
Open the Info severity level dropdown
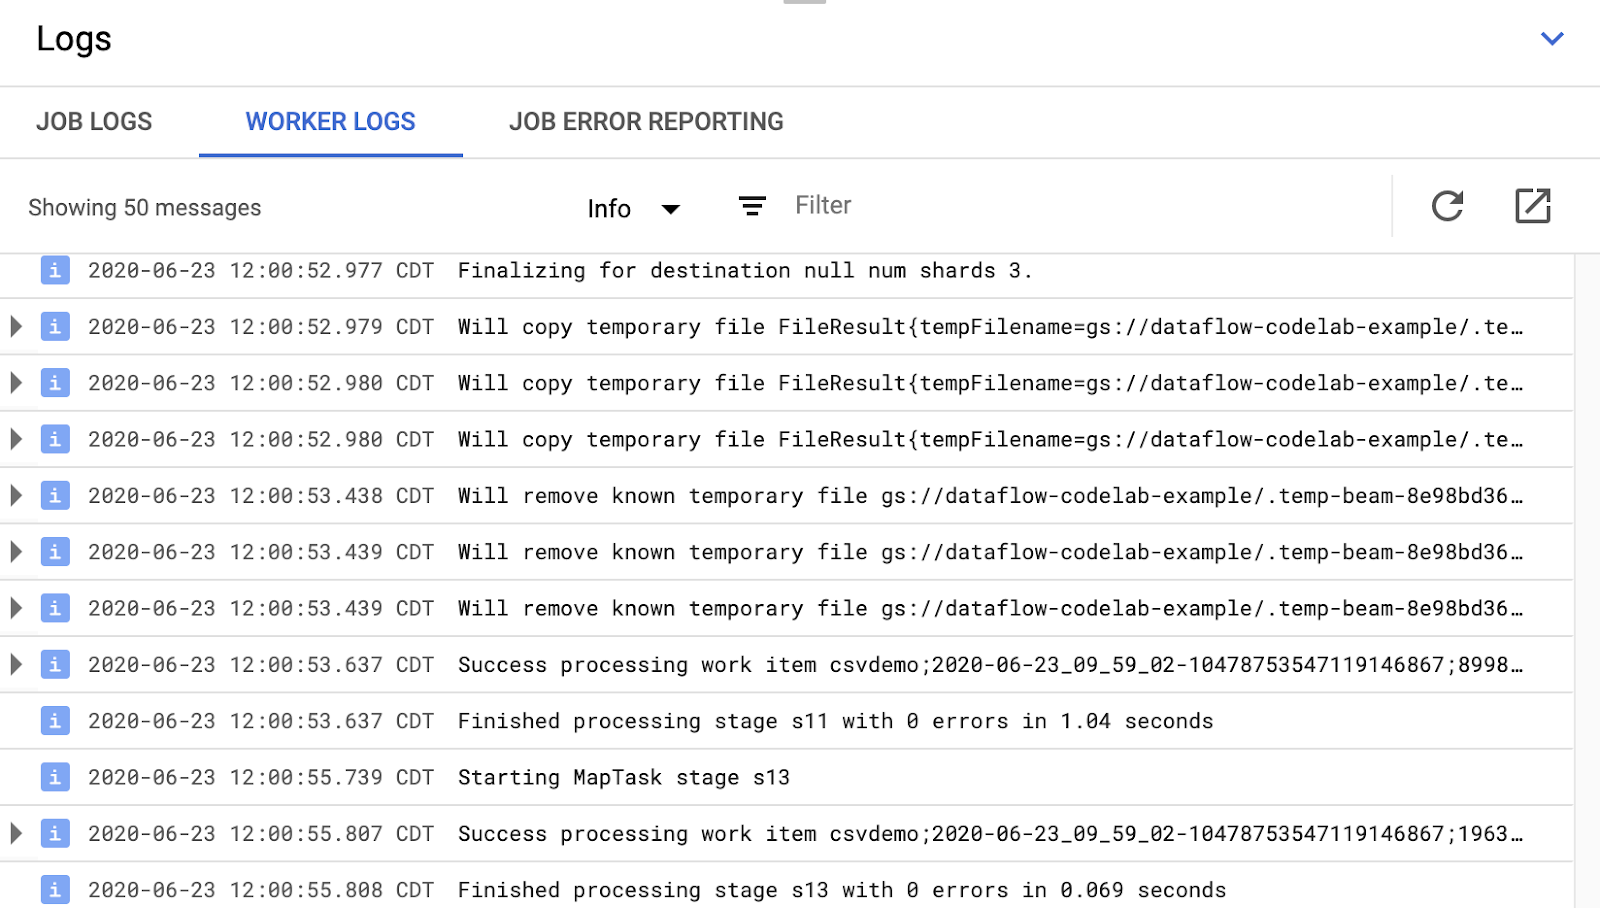tap(633, 208)
